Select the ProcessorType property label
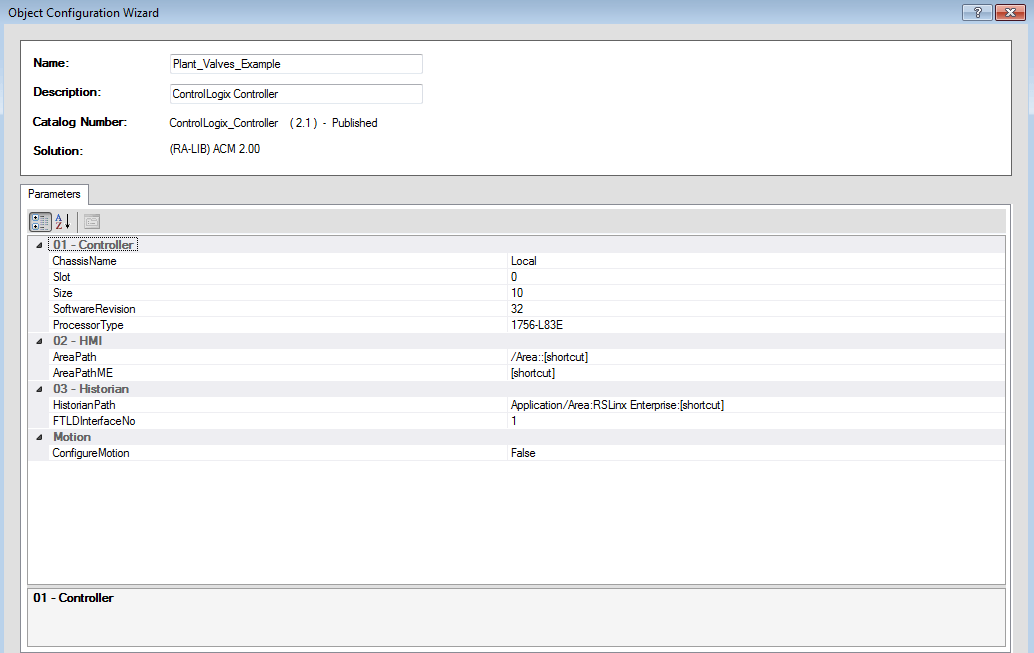 88,325
